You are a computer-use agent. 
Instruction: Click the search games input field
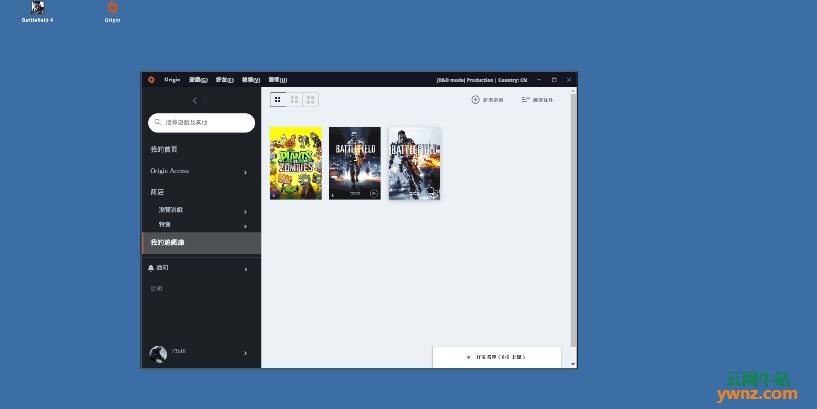(202, 122)
